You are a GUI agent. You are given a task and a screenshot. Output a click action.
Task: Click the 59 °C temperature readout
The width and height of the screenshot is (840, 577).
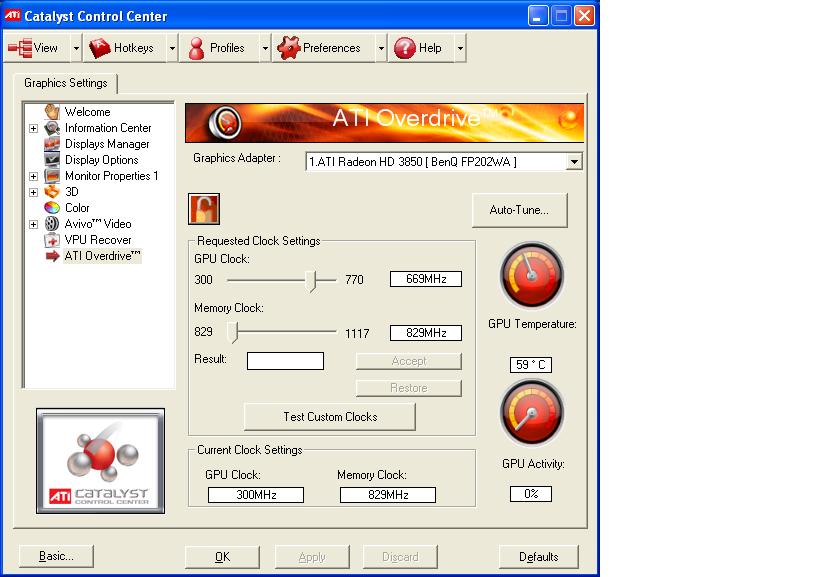(x=530, y=365)
